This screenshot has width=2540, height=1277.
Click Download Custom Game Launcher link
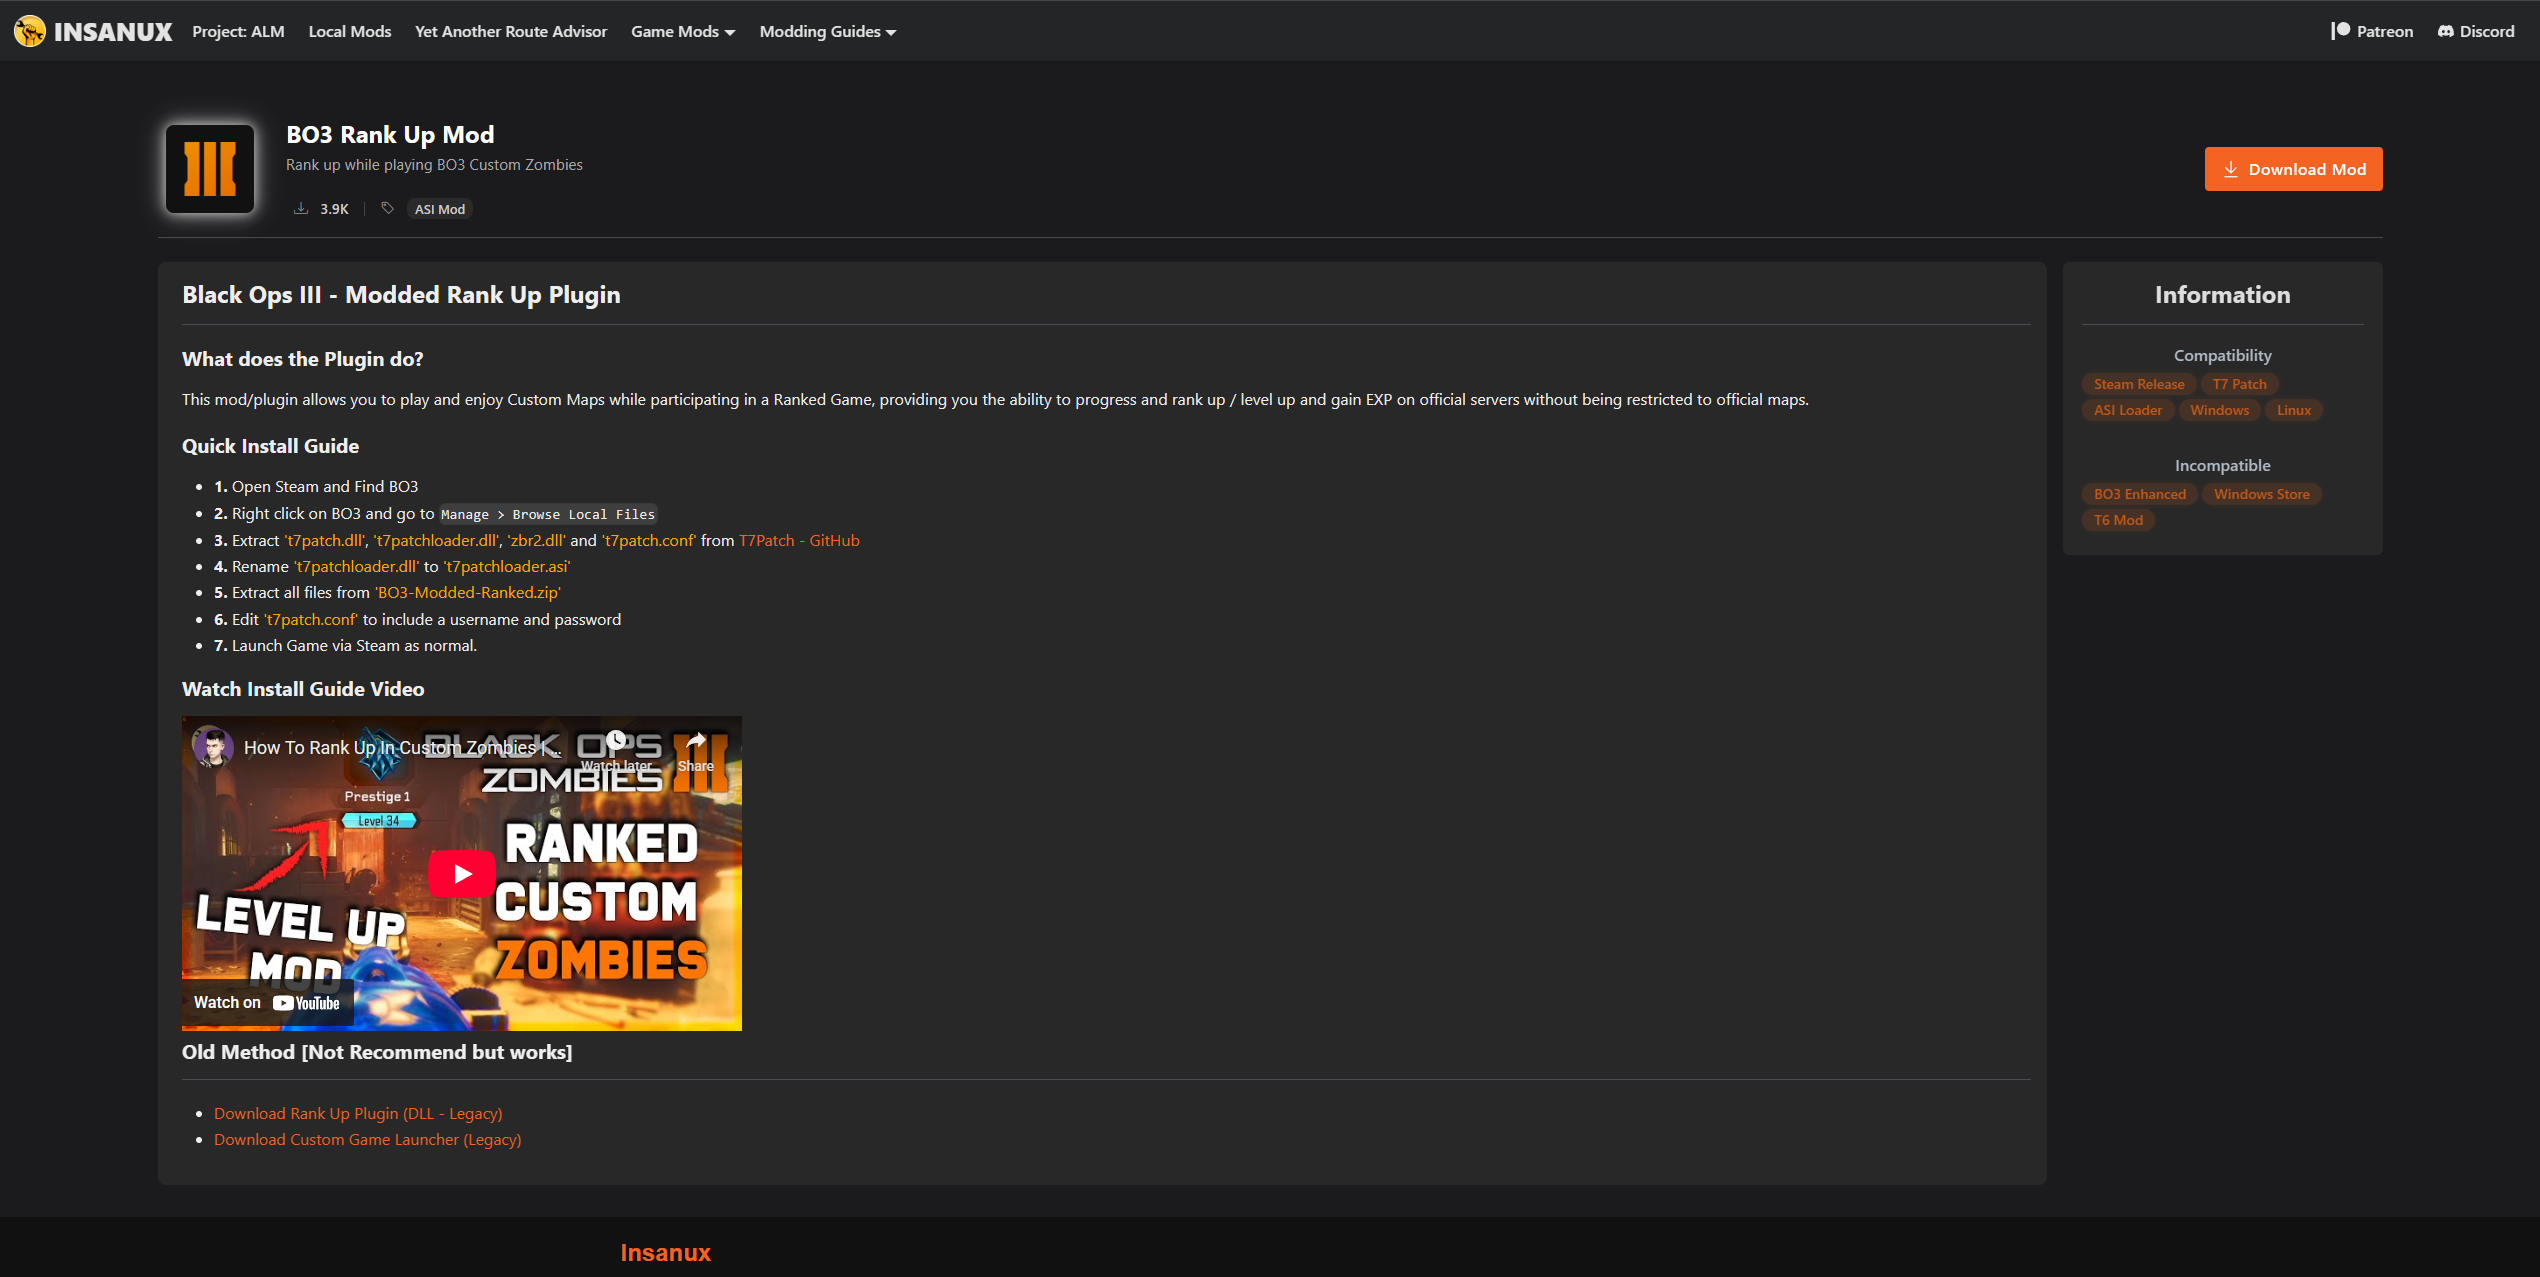point(367,1139)
